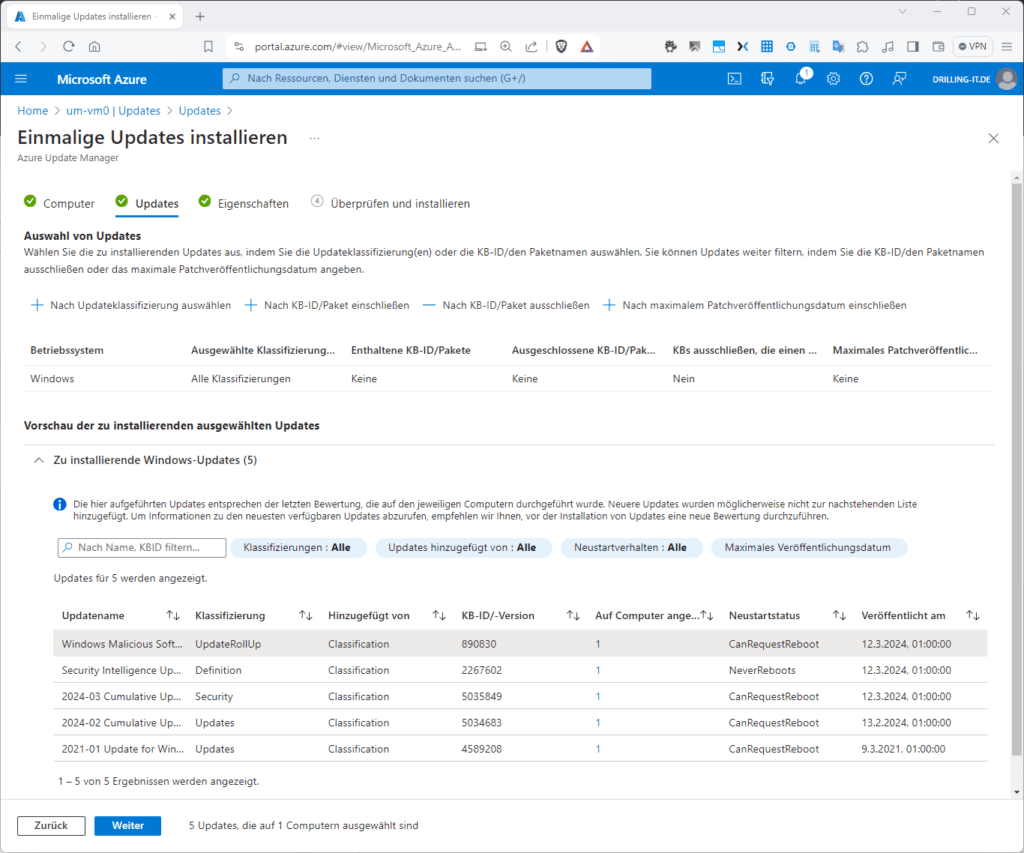Image resolution: width=1024 pixels, height=853 pixels.
Task: Click the DRILLING-IT.DE account avatar
Action: [x=1007, y=79]
